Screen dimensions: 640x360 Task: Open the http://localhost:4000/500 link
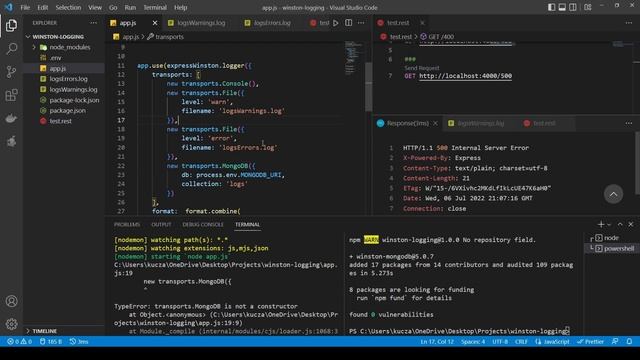coord(465,76)
